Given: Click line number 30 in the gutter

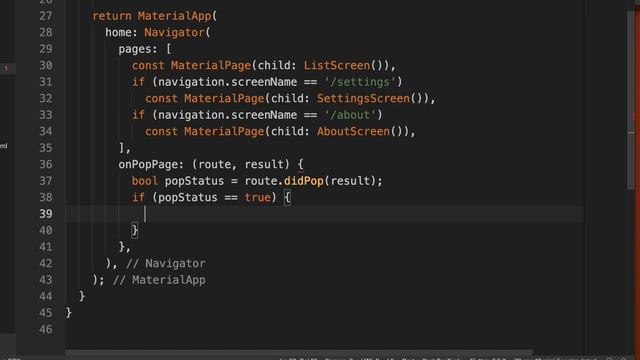Looking at the screenshot, I should click(46, 65).
